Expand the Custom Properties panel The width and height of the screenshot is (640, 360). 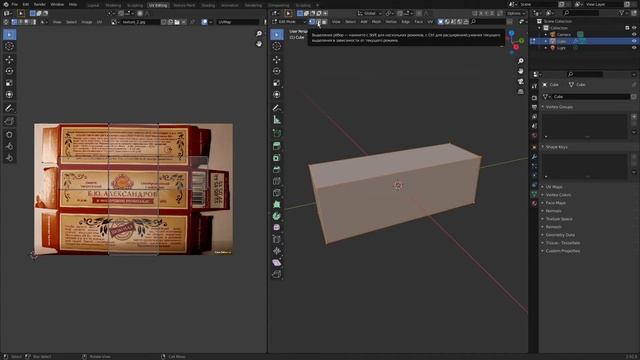point(562,251)
